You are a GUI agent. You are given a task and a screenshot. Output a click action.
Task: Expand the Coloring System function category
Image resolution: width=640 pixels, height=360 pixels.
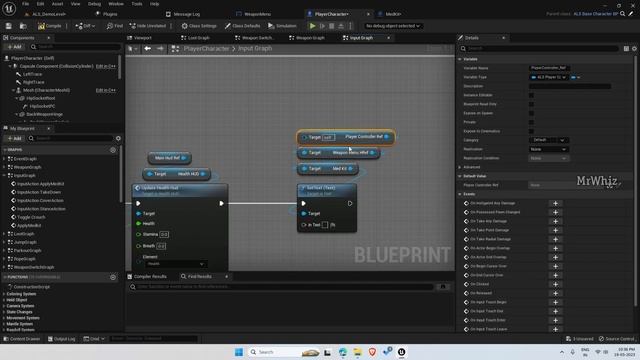pyautogui.click(x=4, y=294)
